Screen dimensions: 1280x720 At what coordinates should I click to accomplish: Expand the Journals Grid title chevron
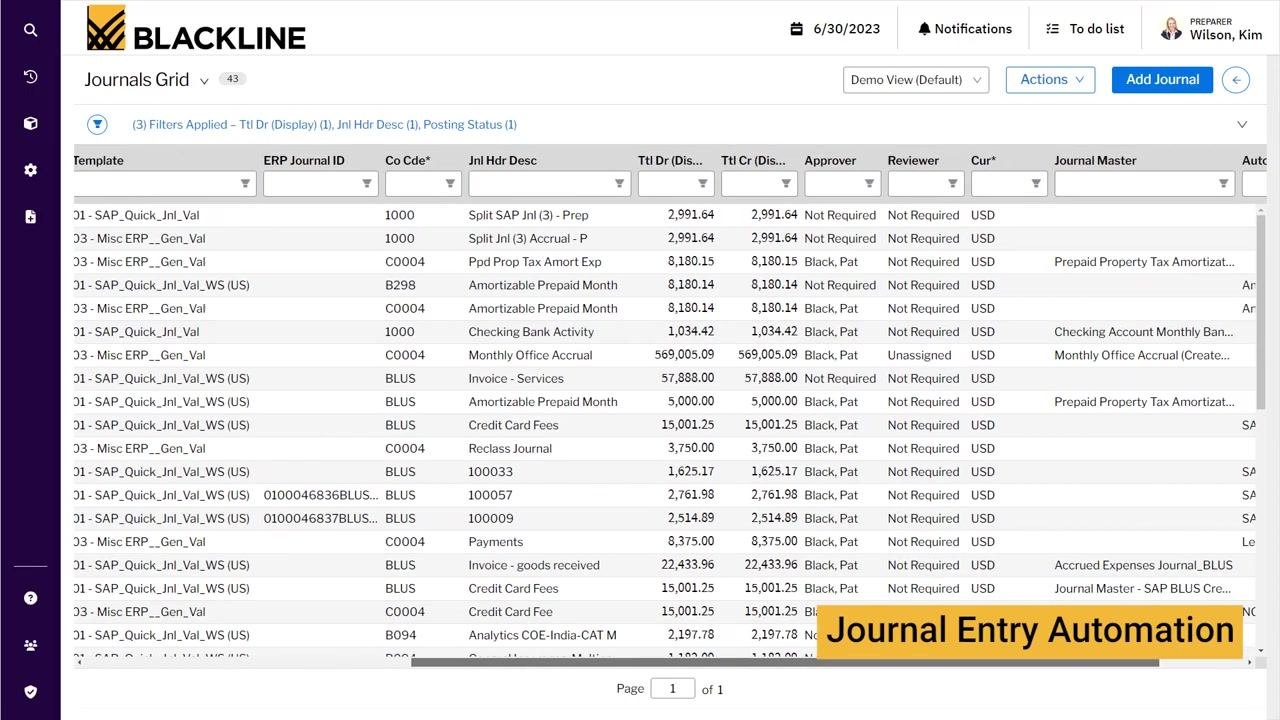pos(204,81)
